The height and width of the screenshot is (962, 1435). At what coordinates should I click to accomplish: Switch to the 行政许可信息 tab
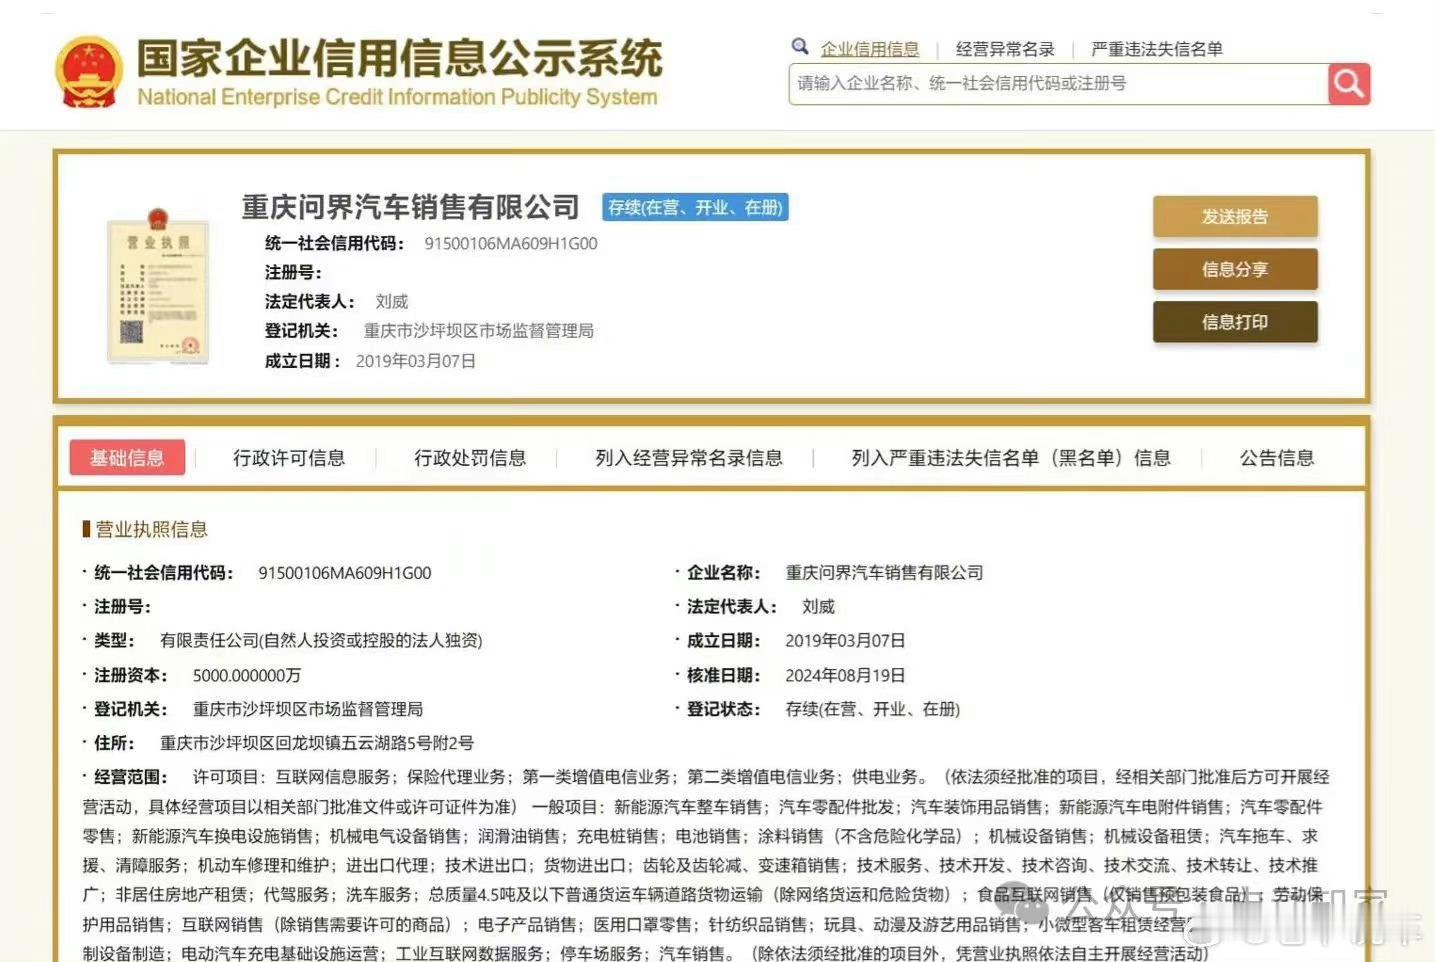(x=289, y=458)
